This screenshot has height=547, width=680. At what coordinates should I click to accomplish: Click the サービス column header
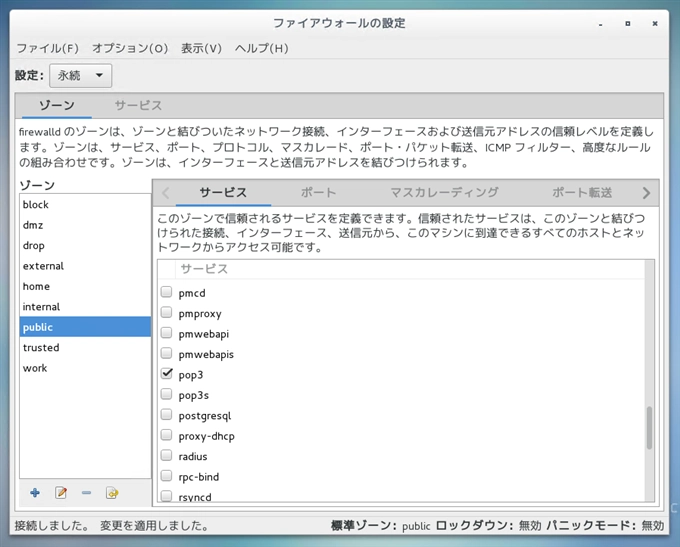410,269
